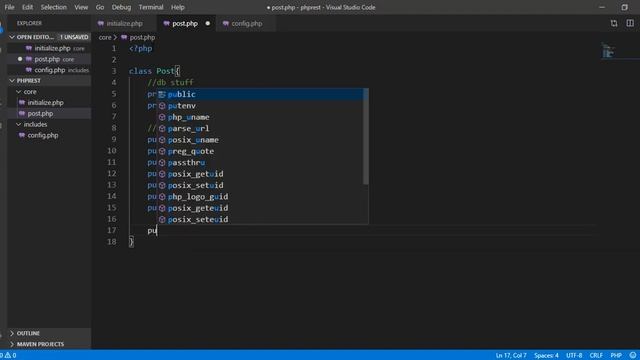The height and width of the screenshot is (360, 640).
Task: Click the 'Ln 17, Col 7' cursor position
Action: [511, 356]
